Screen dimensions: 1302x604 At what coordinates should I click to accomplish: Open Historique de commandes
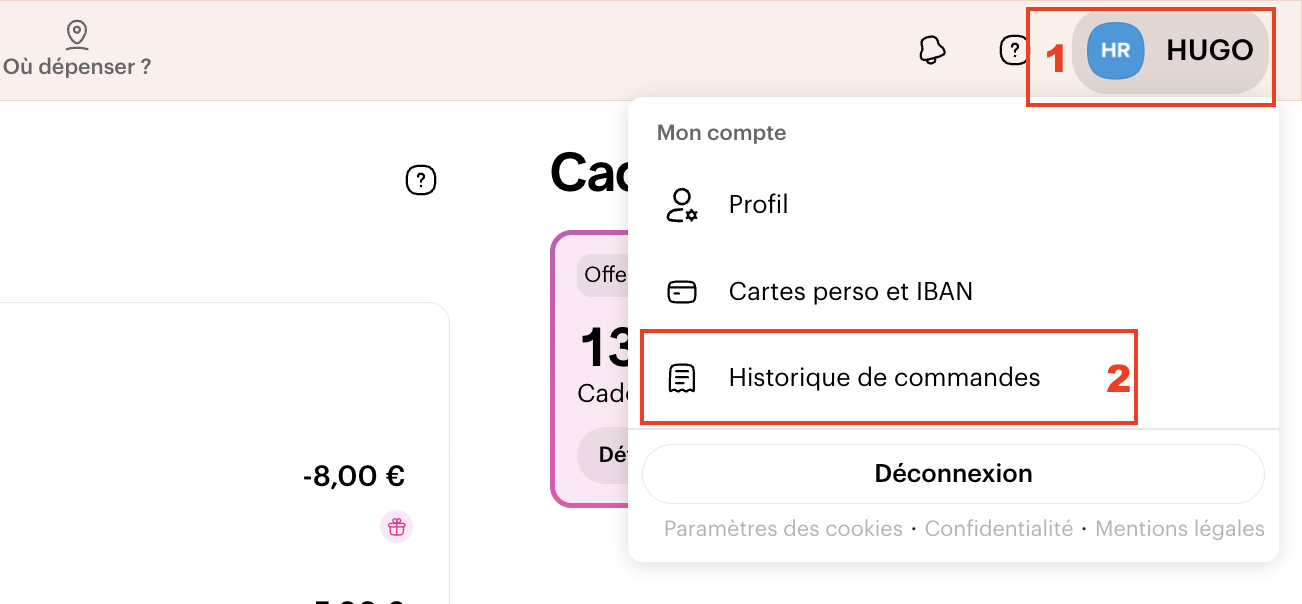(x=884, y=377)
